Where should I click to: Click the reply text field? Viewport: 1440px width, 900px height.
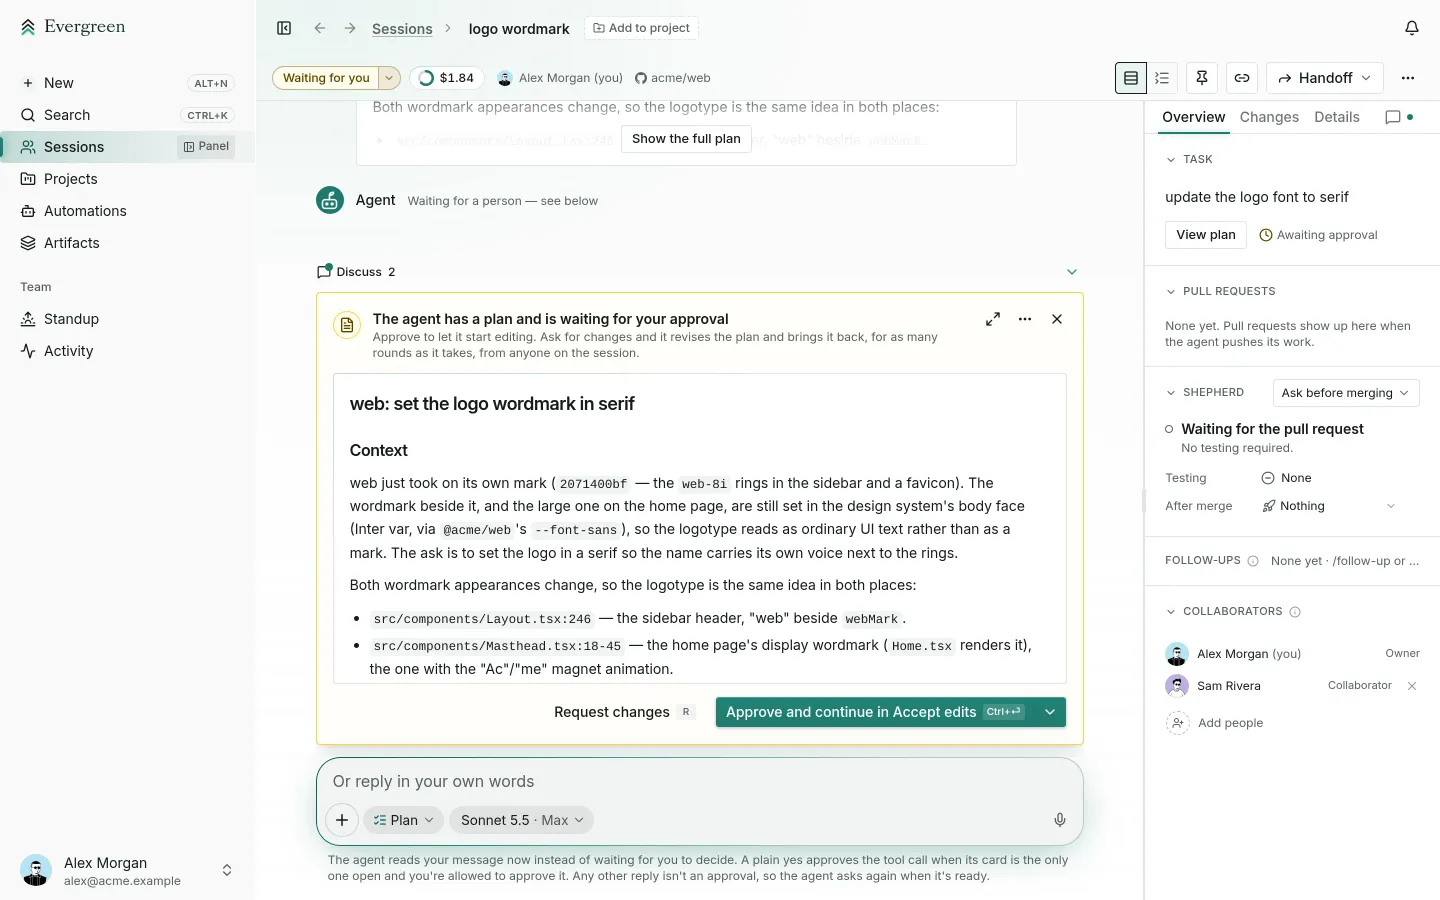click(700, 782)
